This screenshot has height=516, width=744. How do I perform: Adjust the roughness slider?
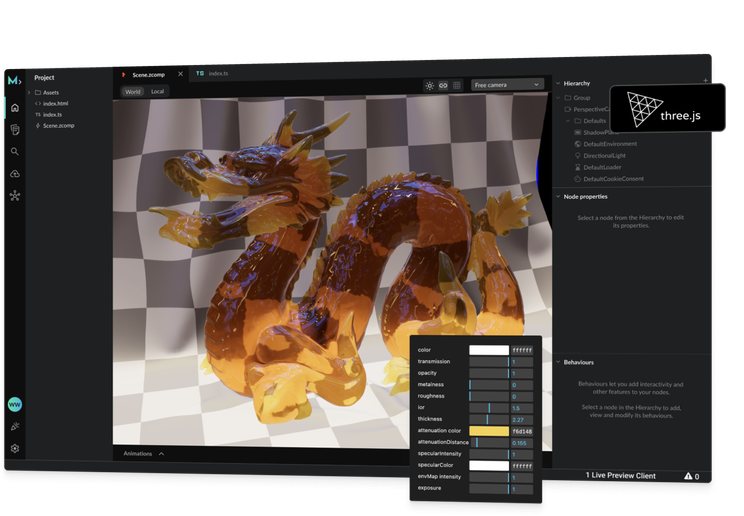click(x=489, y=396)
